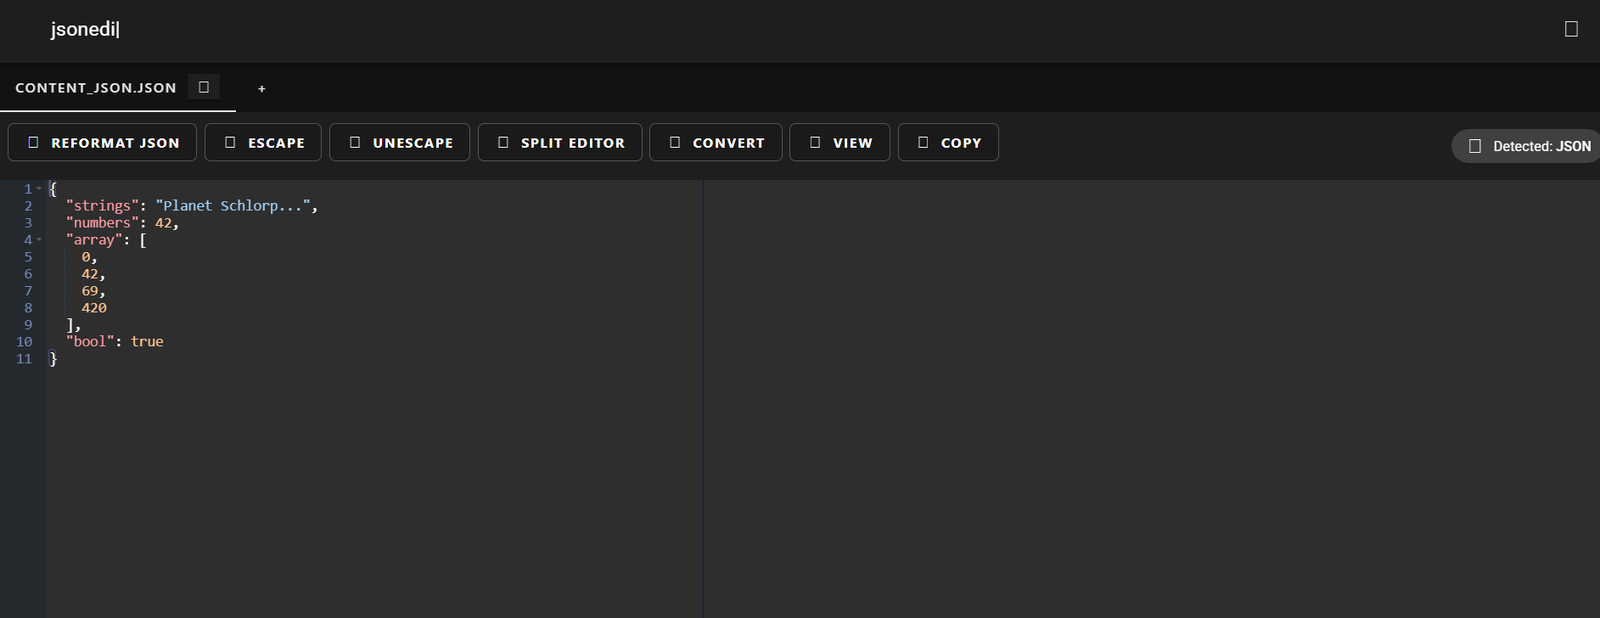Click the Detected: JSON badge icon
The width and height of the screenshot is (1600, 618).
pos(1475,146)
